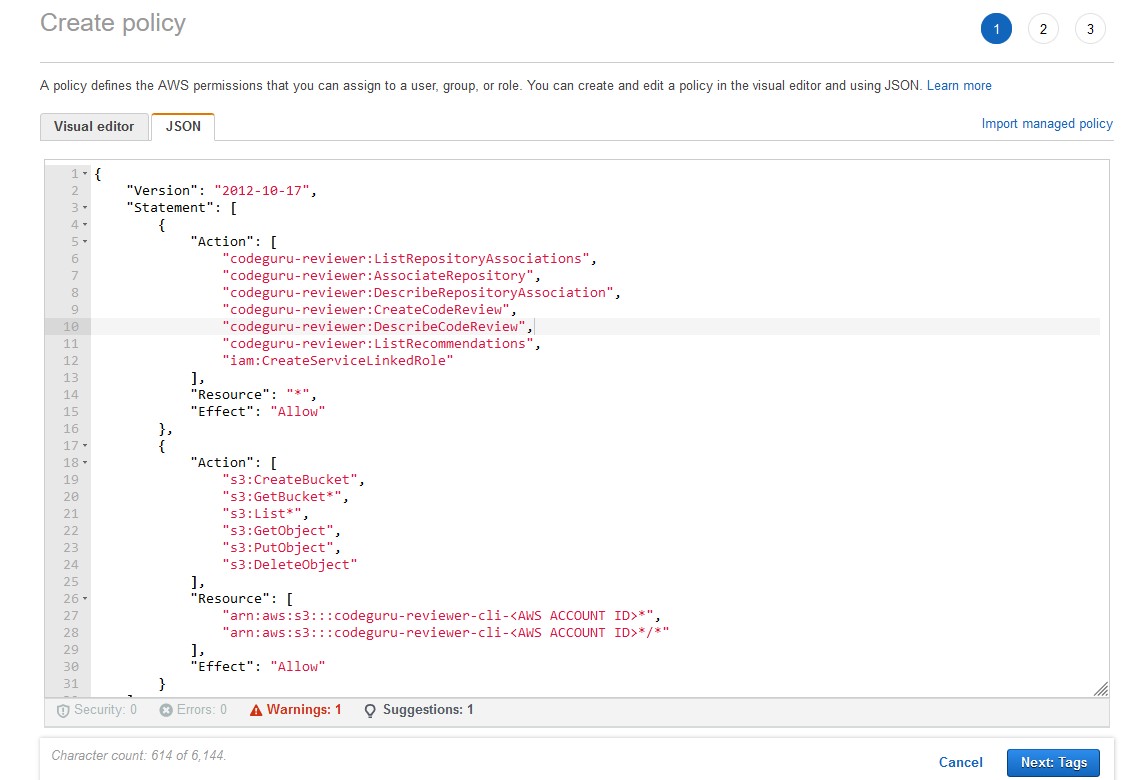Click "codeguru-reviewer:CreateCodeReview" on line 9
The height and width of the screenshot is (780, 1125).
(366, 309)
